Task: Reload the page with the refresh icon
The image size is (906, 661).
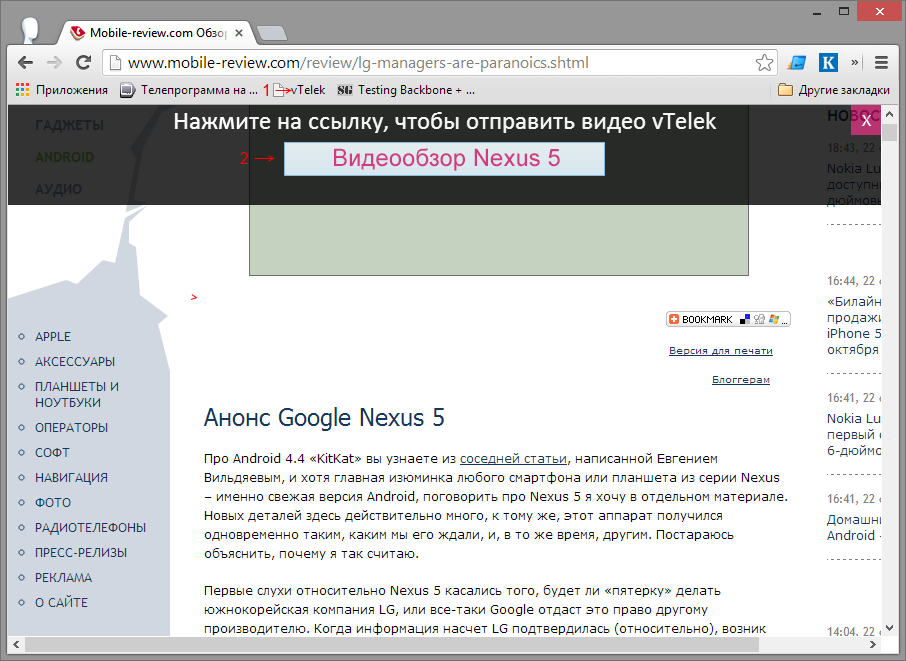Action: [x=84, y=62]
